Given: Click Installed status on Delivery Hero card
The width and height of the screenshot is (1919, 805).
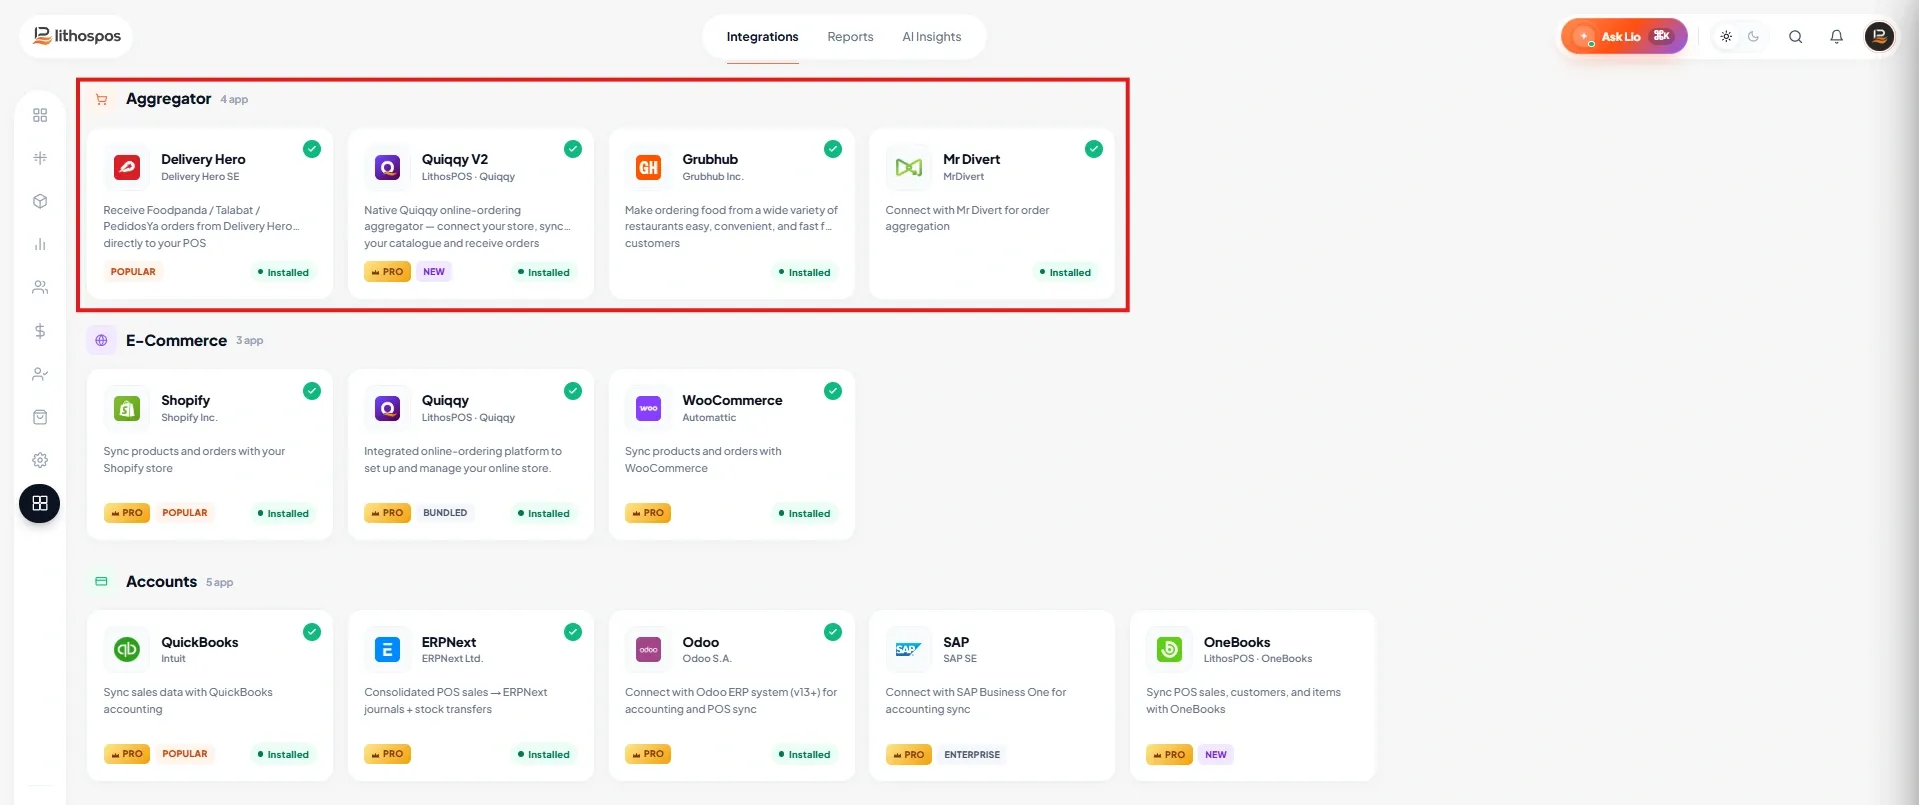Looking at the screenshot, I should [283, 272].
